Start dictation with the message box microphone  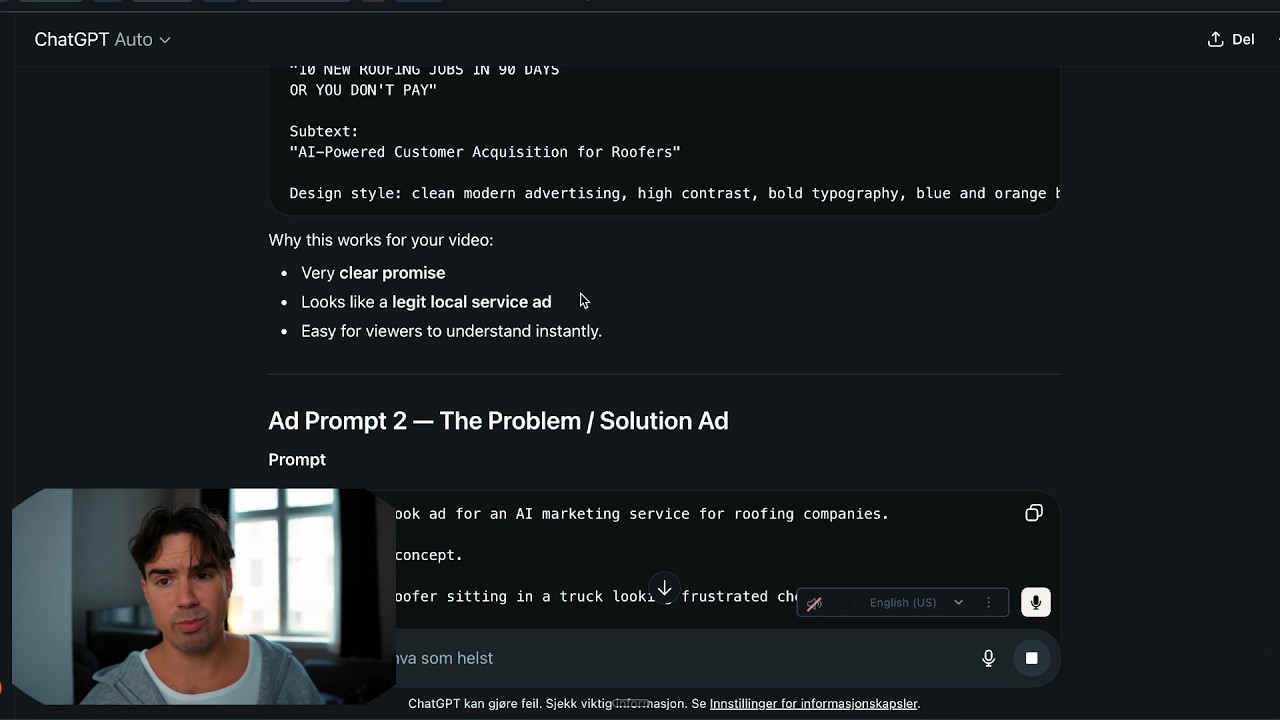point(988,658)
